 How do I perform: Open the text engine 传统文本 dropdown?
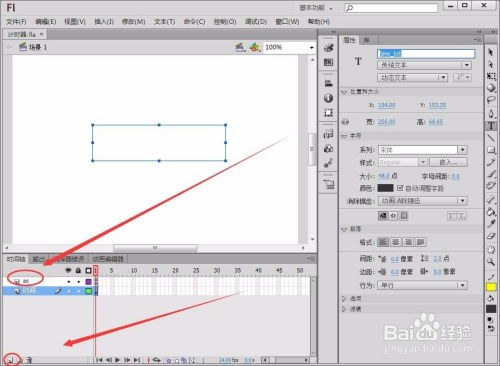(424, 65)
